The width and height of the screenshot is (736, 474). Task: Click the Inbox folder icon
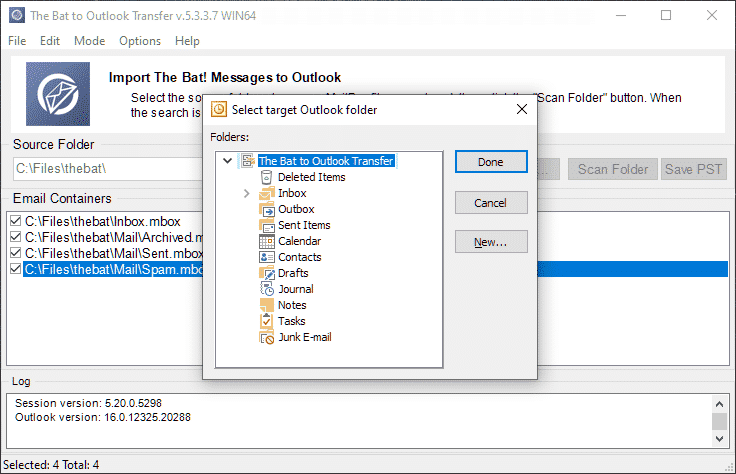click(x=267, y=193)
